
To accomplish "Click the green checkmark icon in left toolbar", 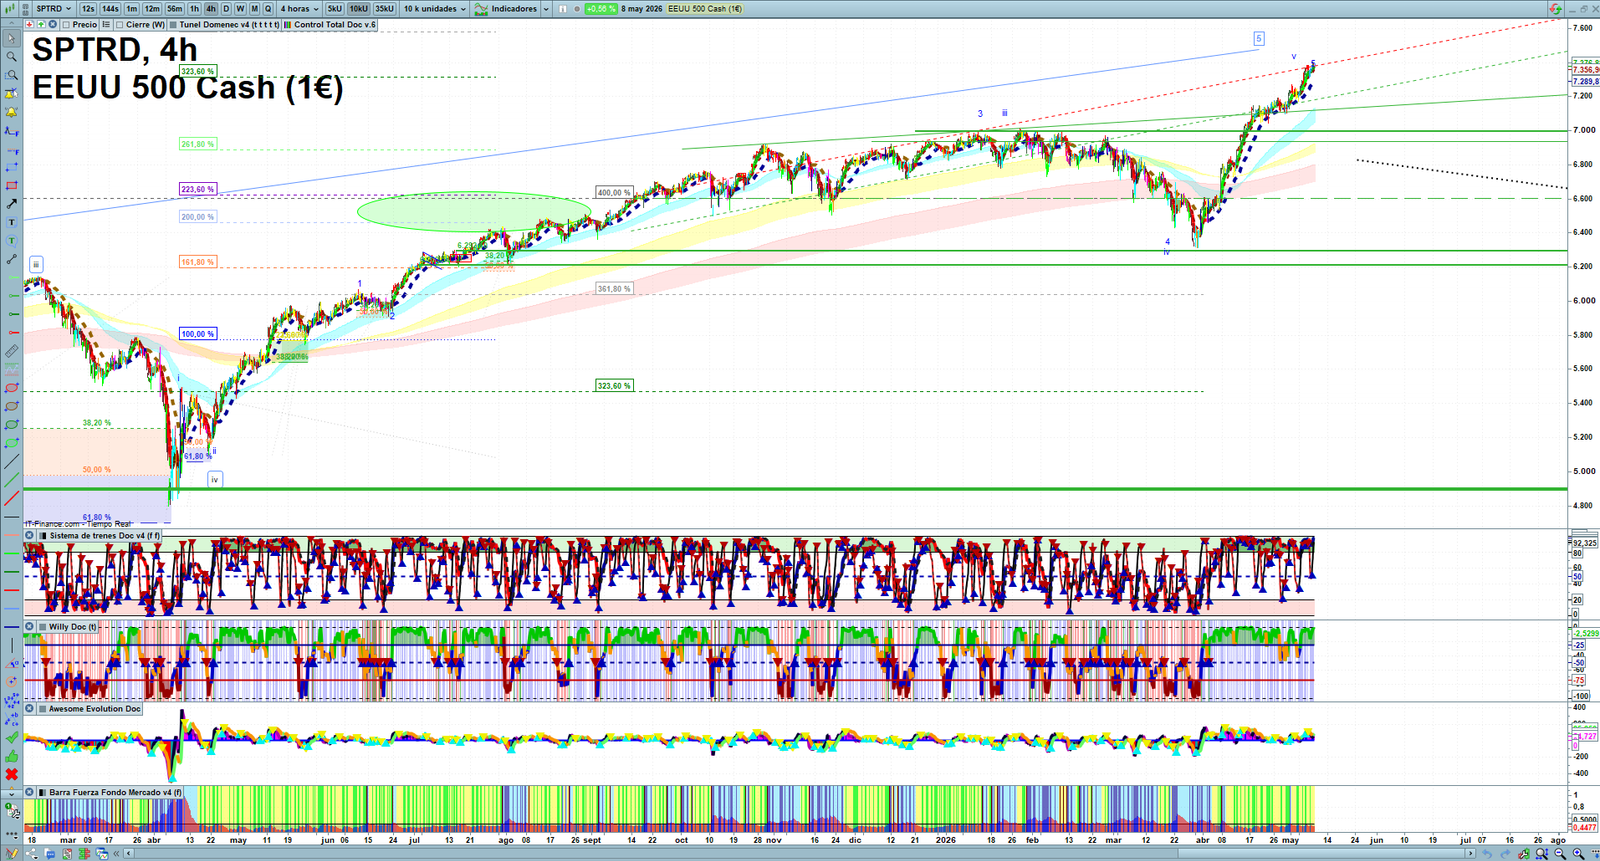I will [12, 737].
